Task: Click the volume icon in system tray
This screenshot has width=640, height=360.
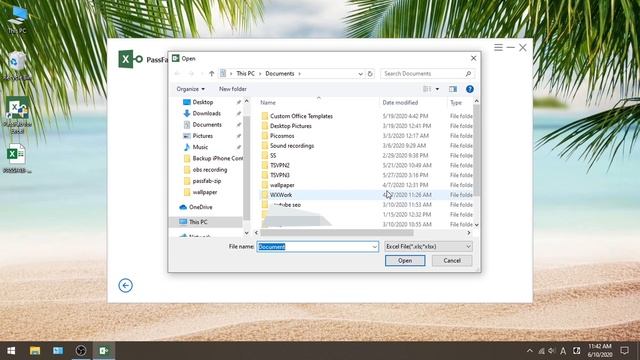Action: tap(552, 351)
